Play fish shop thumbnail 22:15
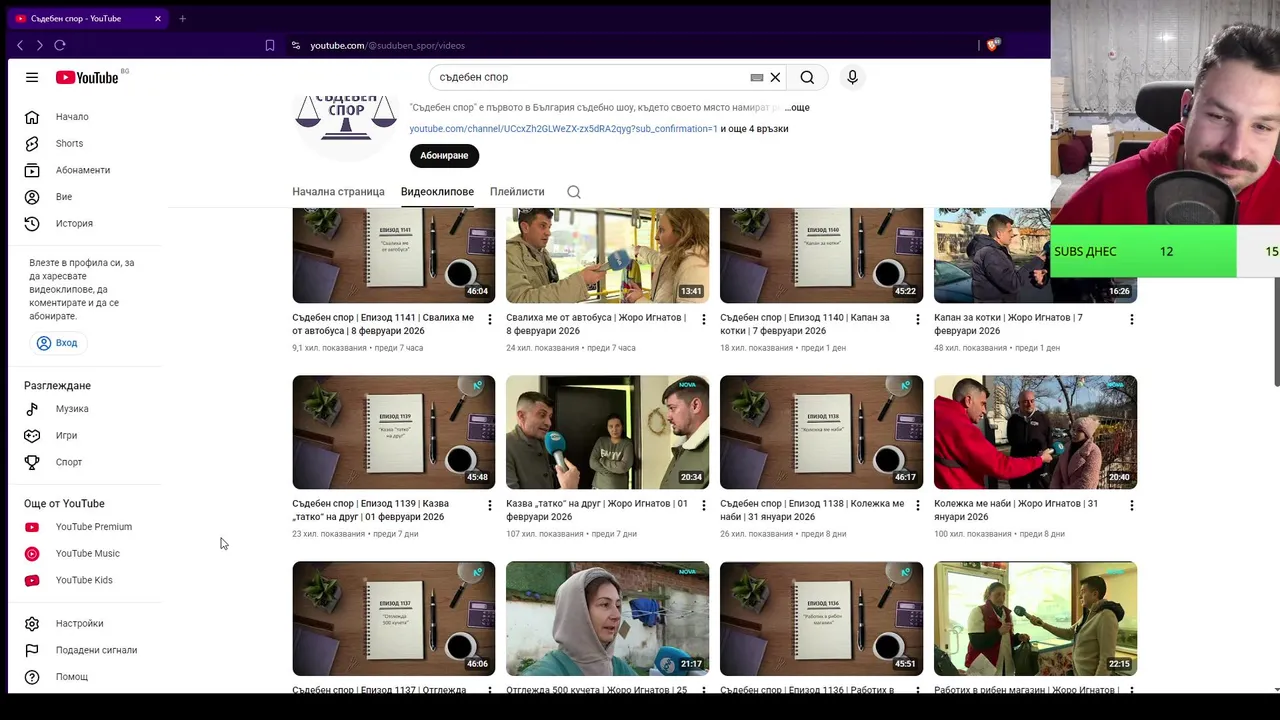1280x720 pixels. pyautogui.click(x=1035, y=618)
